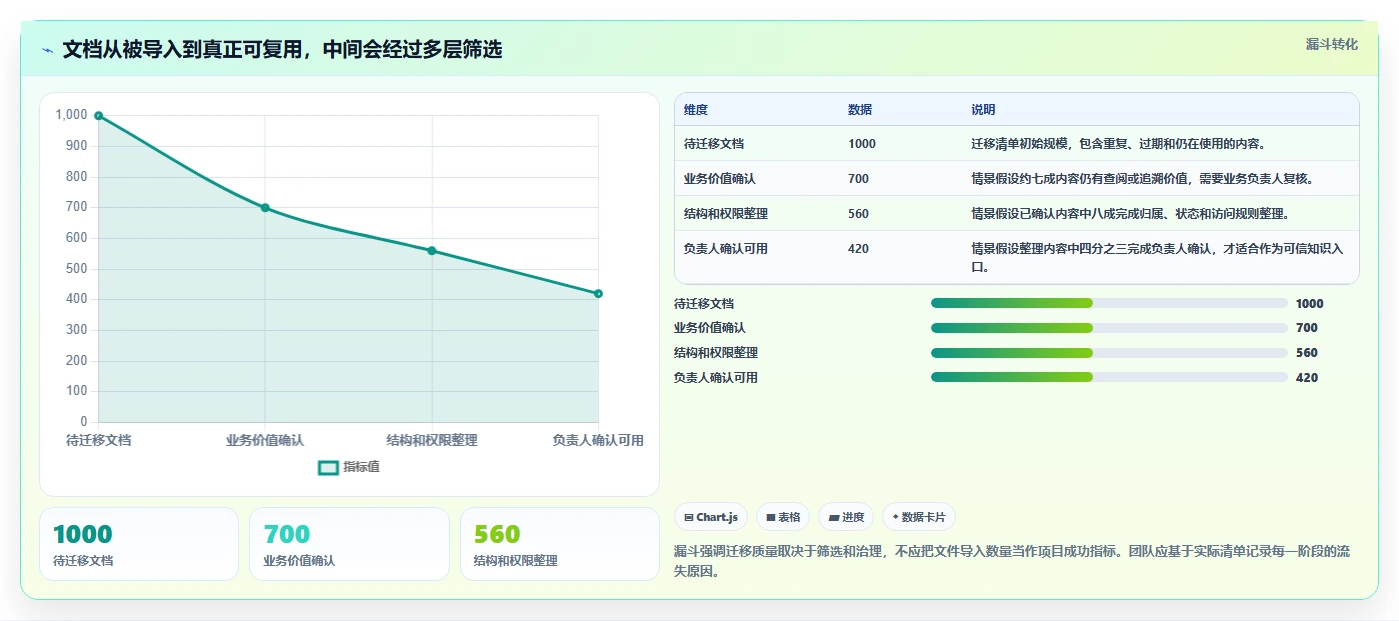Click the 结构和权限整理 progress bar
The width and height of the screenshot is (1399, 621).
pos(1109,353)
